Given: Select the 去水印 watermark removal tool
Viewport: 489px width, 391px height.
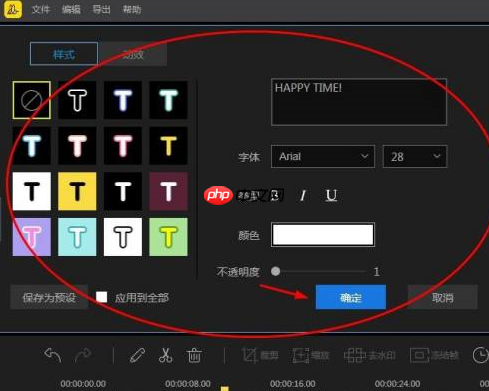Looking at the screenshot, I should (x=370, y=355).
